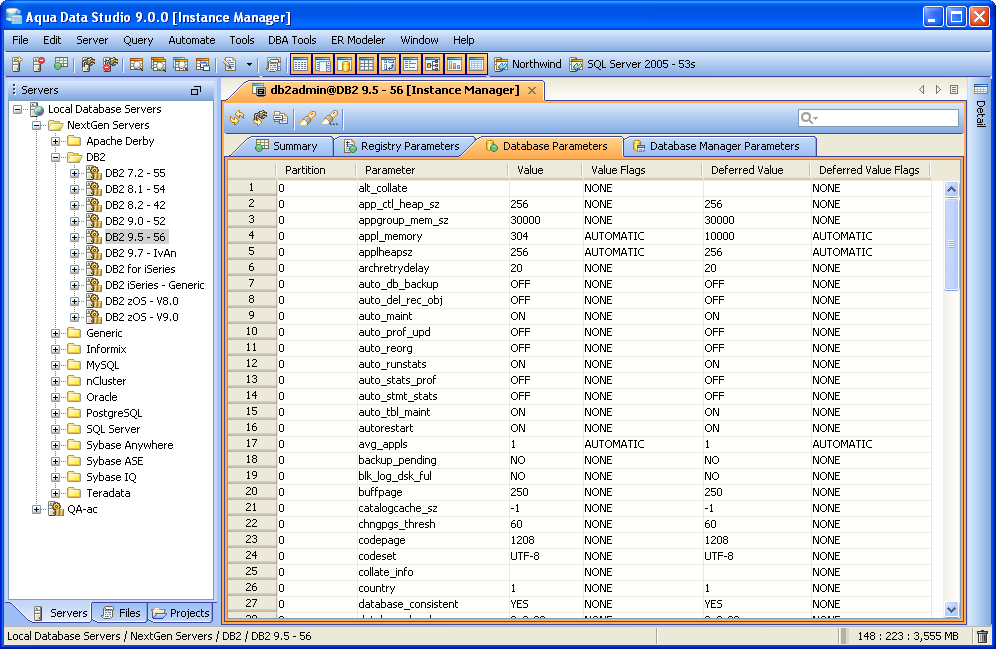Select row number 17 header
996x649 pixels.
tap(252, 443)
